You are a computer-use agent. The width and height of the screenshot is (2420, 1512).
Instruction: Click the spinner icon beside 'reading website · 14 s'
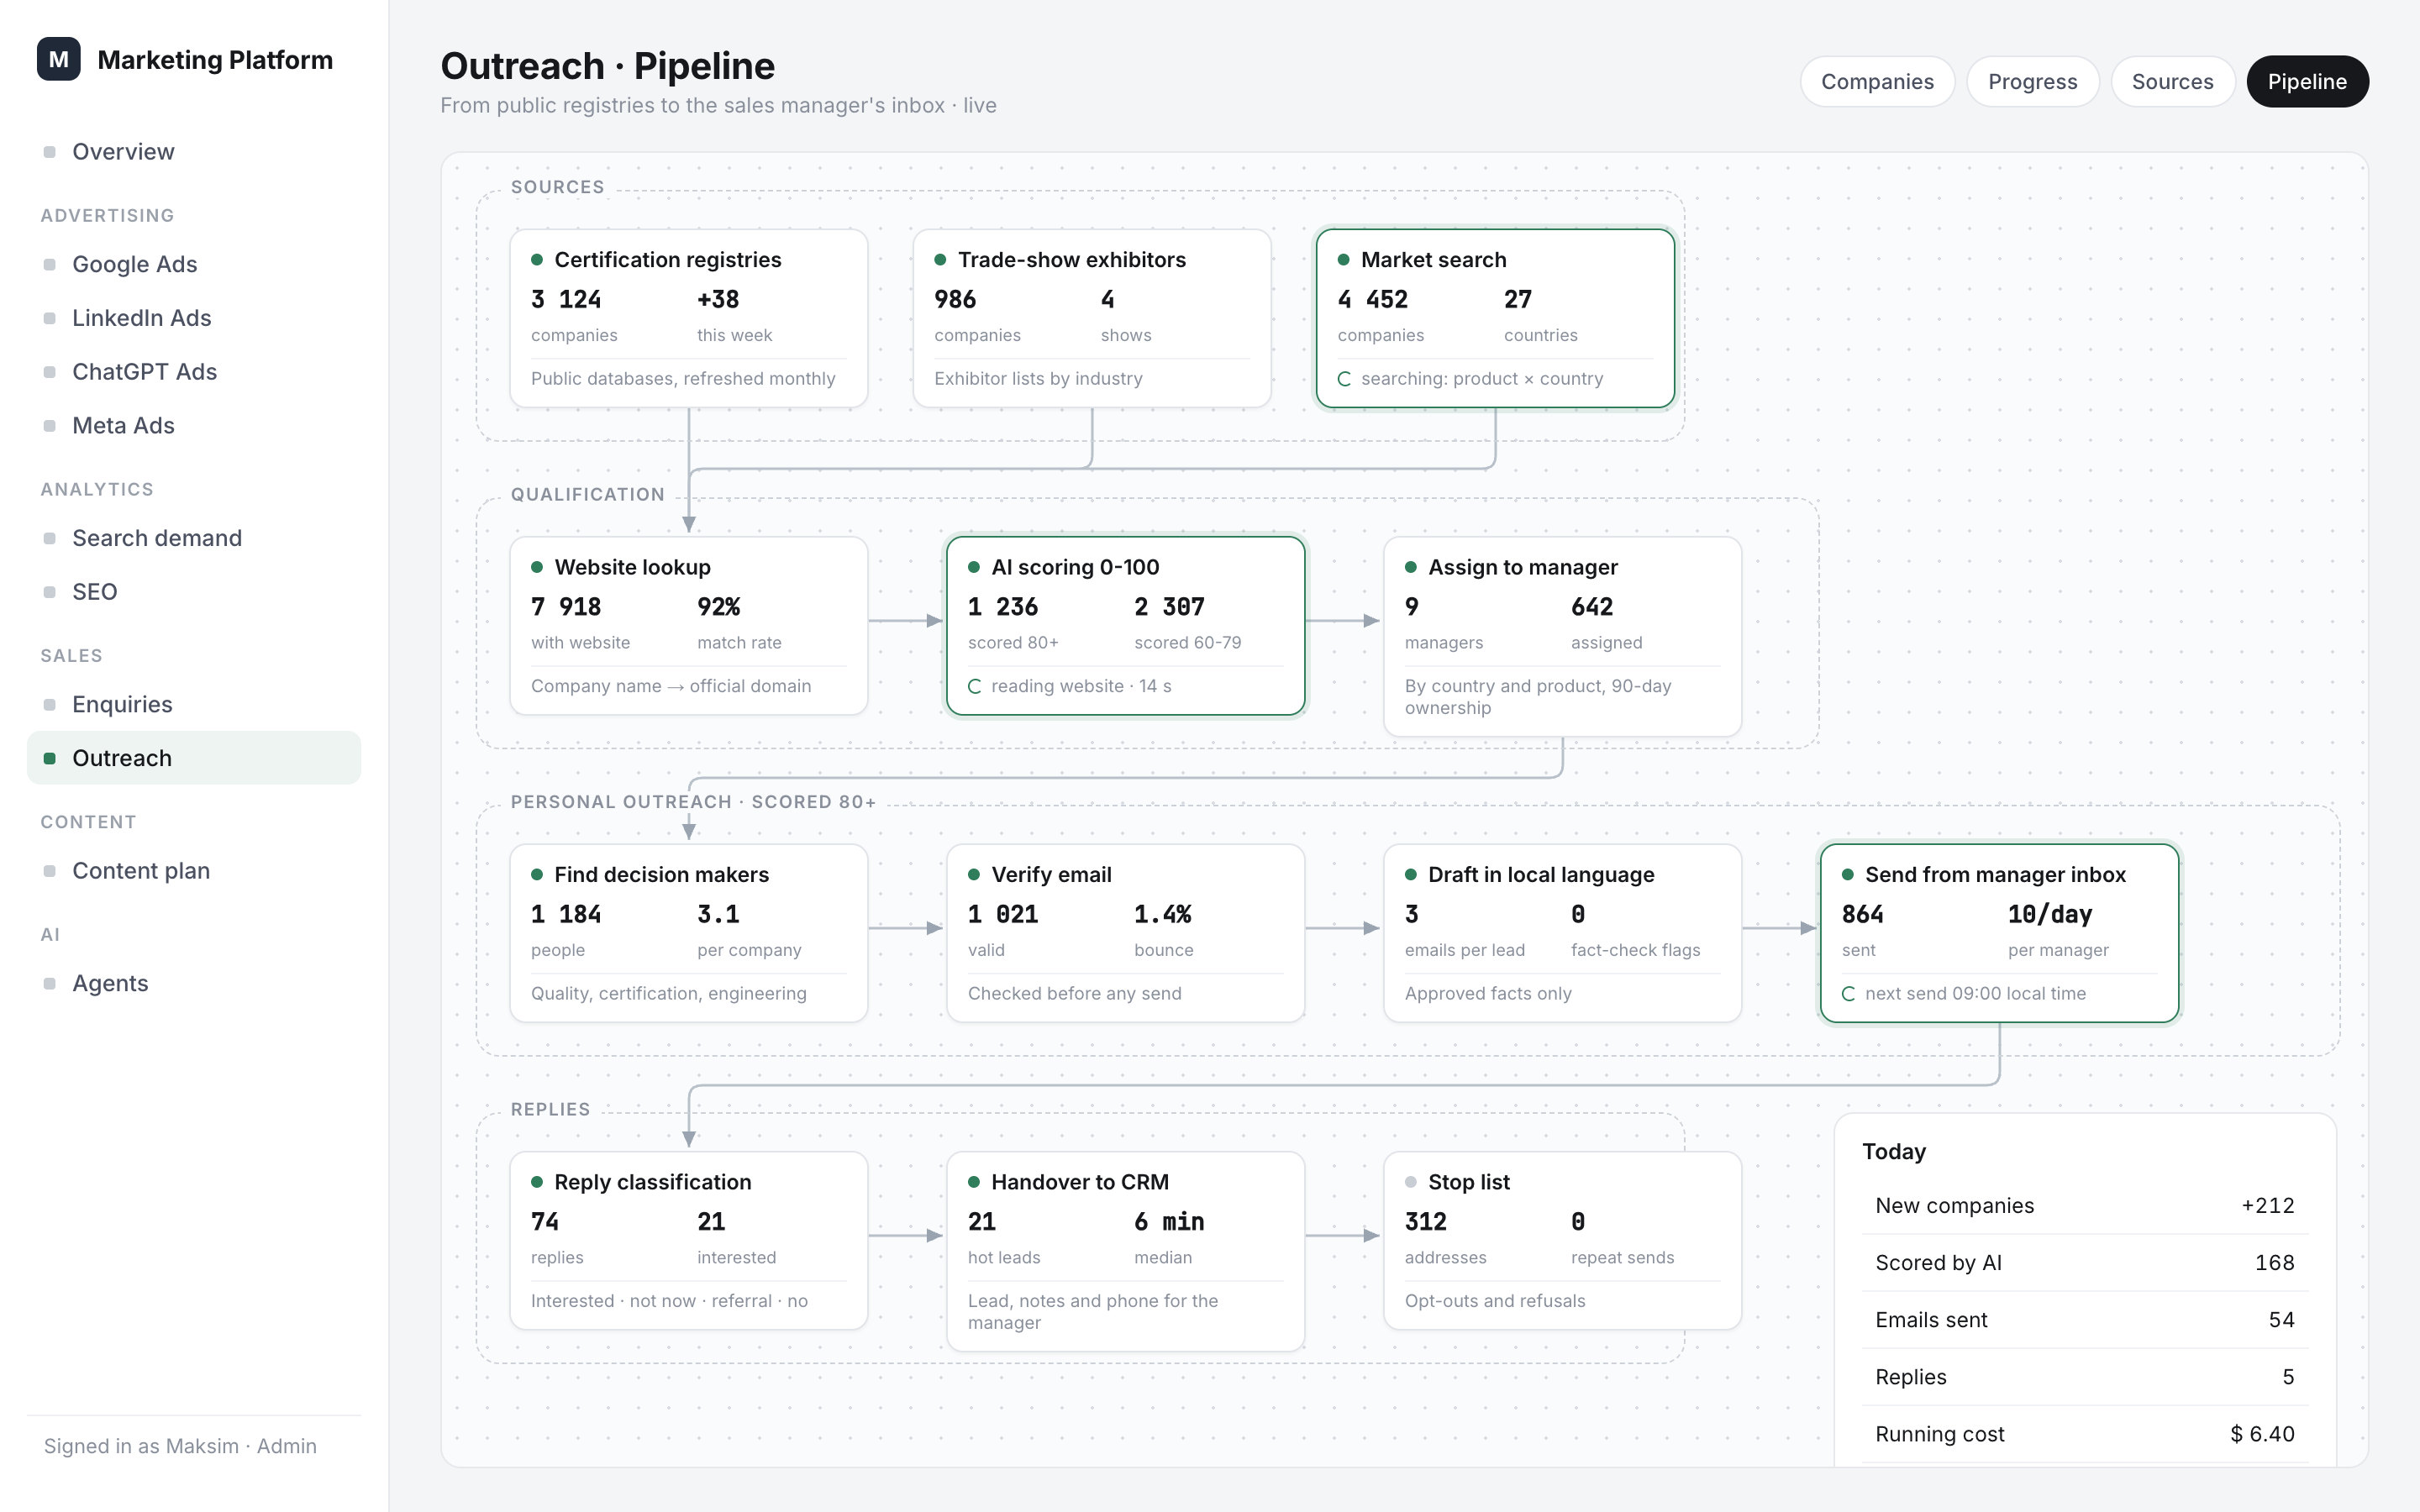(x=974, y=686)
